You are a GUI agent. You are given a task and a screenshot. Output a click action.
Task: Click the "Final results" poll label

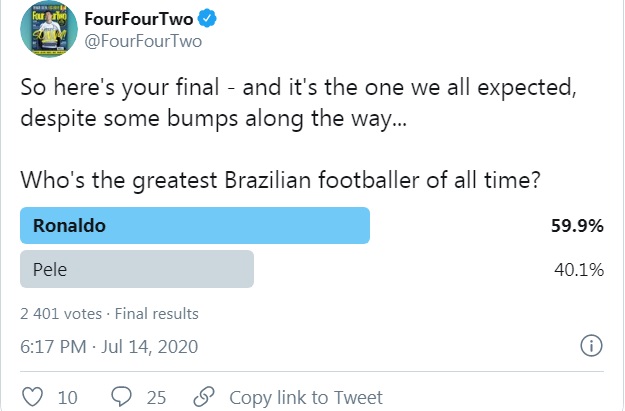pos(157,313)
